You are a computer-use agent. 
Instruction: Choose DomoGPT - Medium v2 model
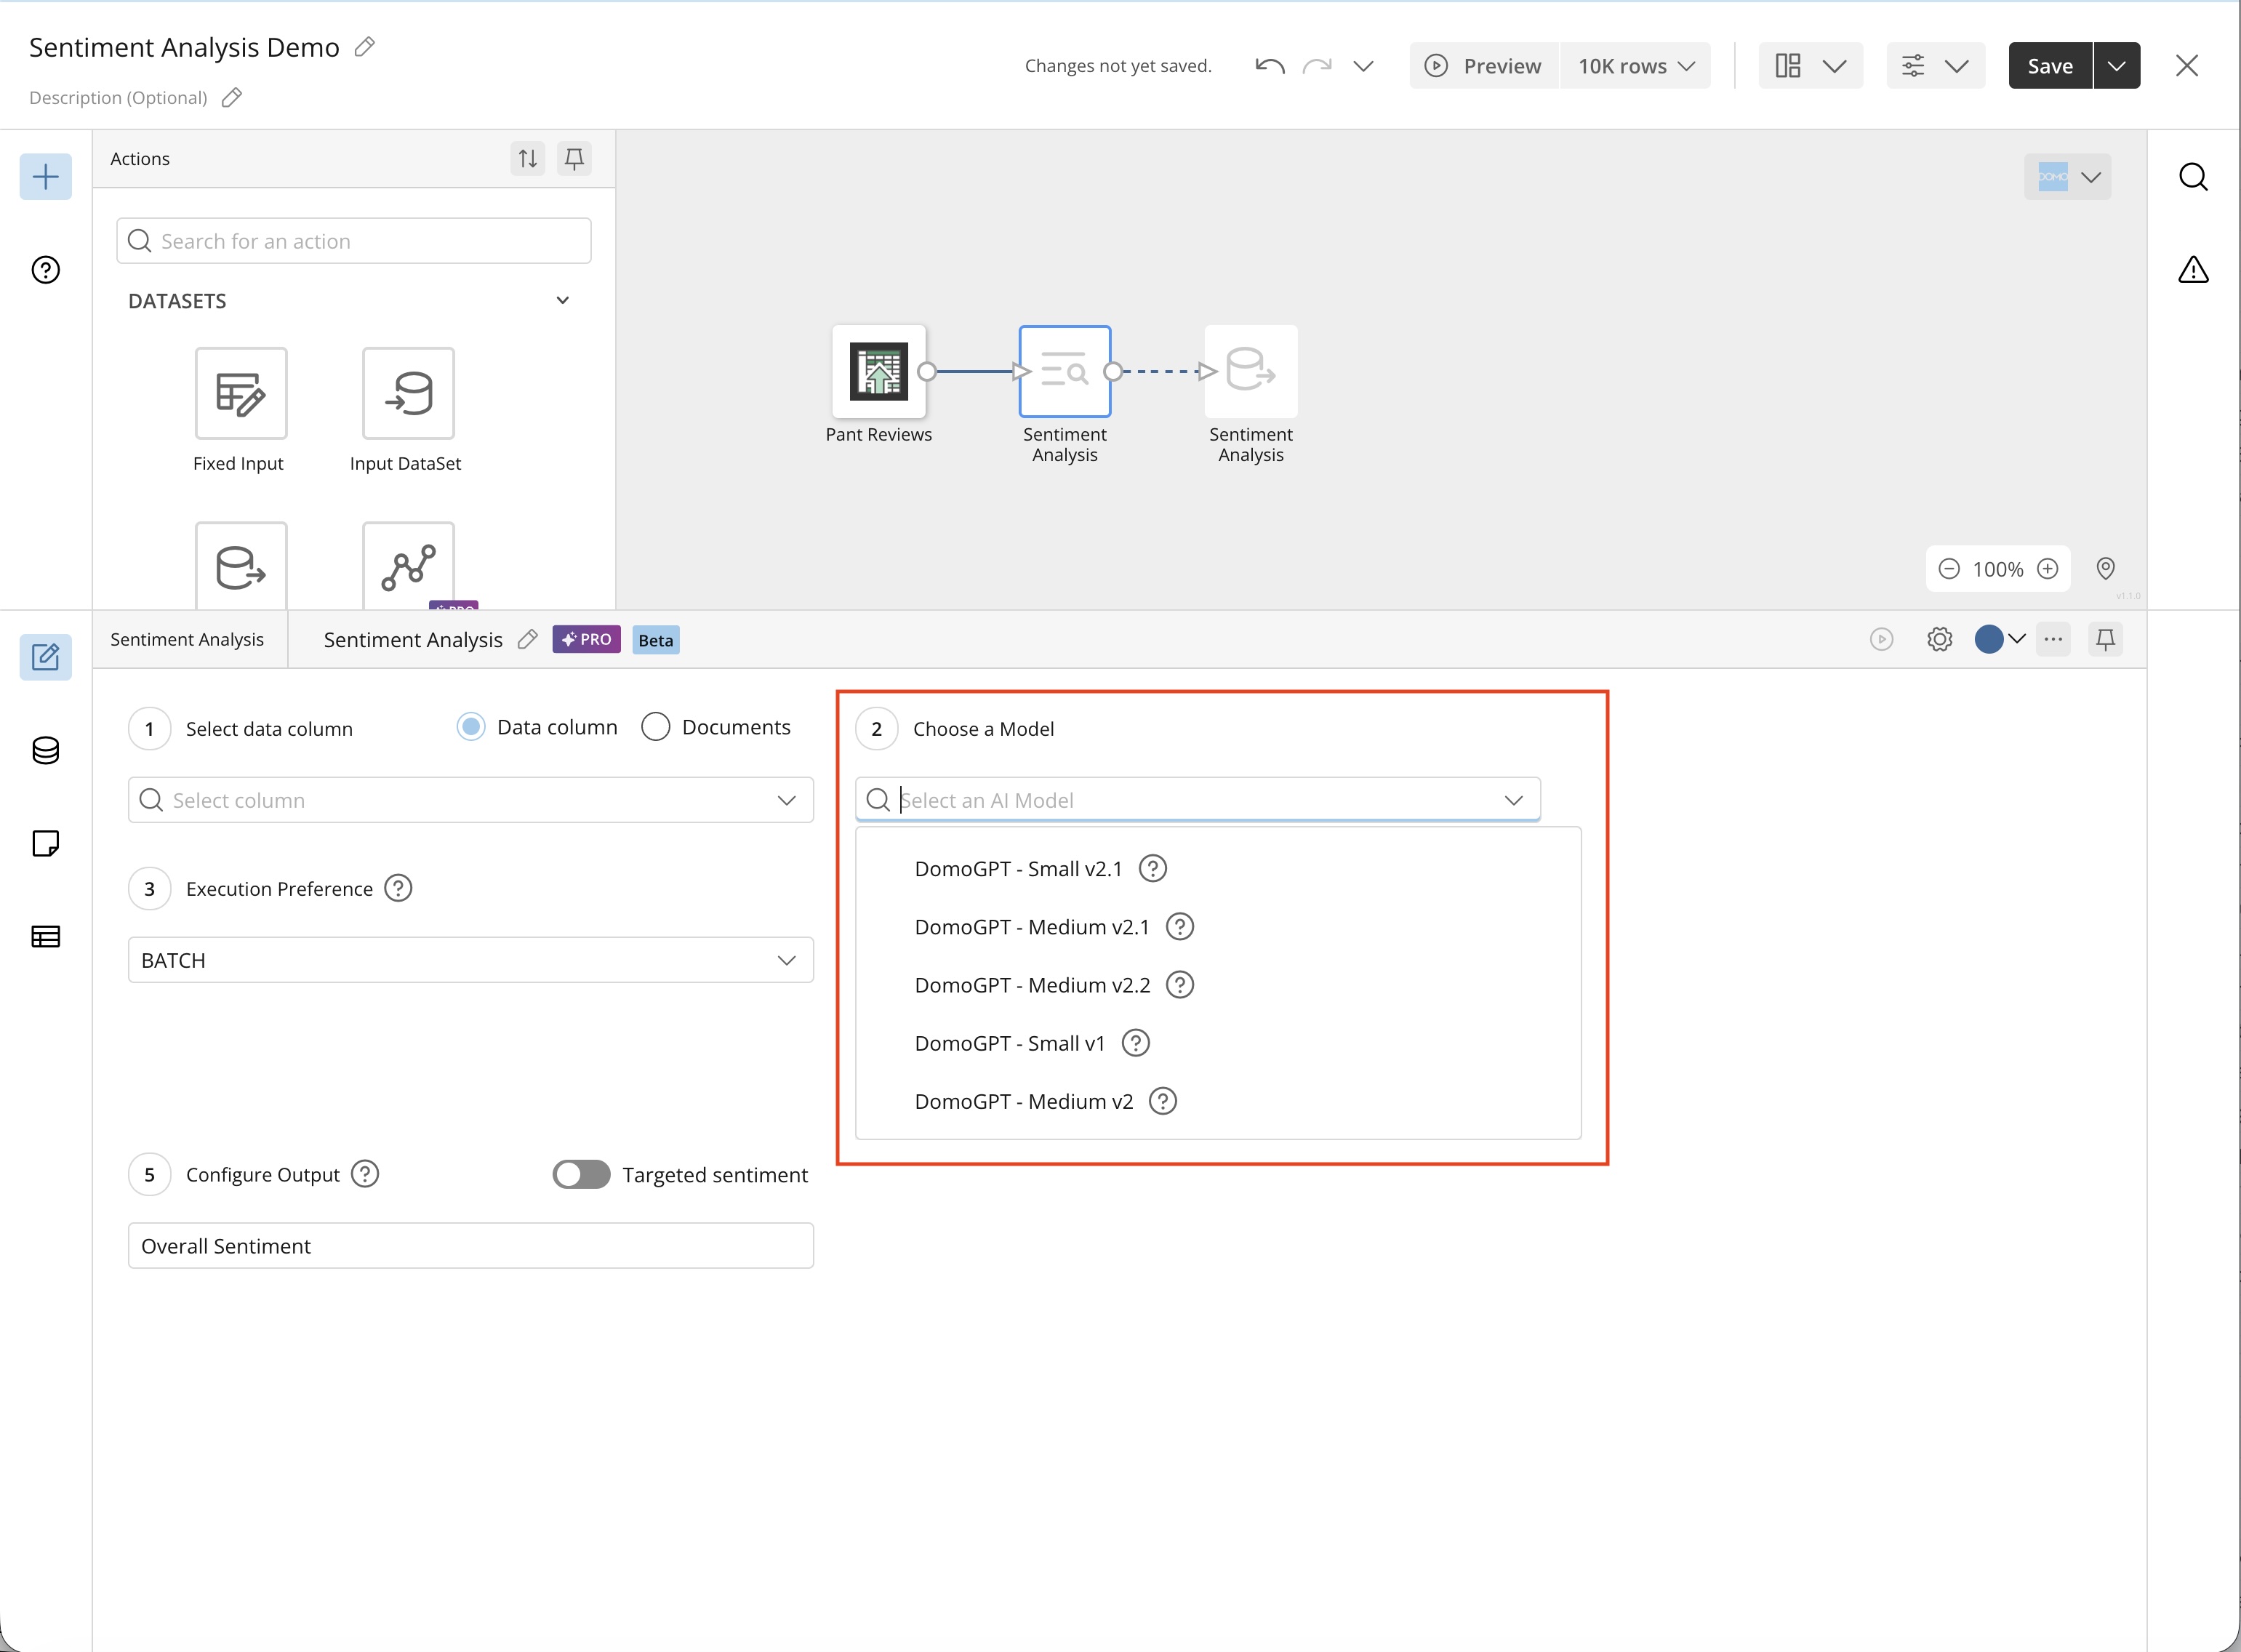tap(1023, 1101)
